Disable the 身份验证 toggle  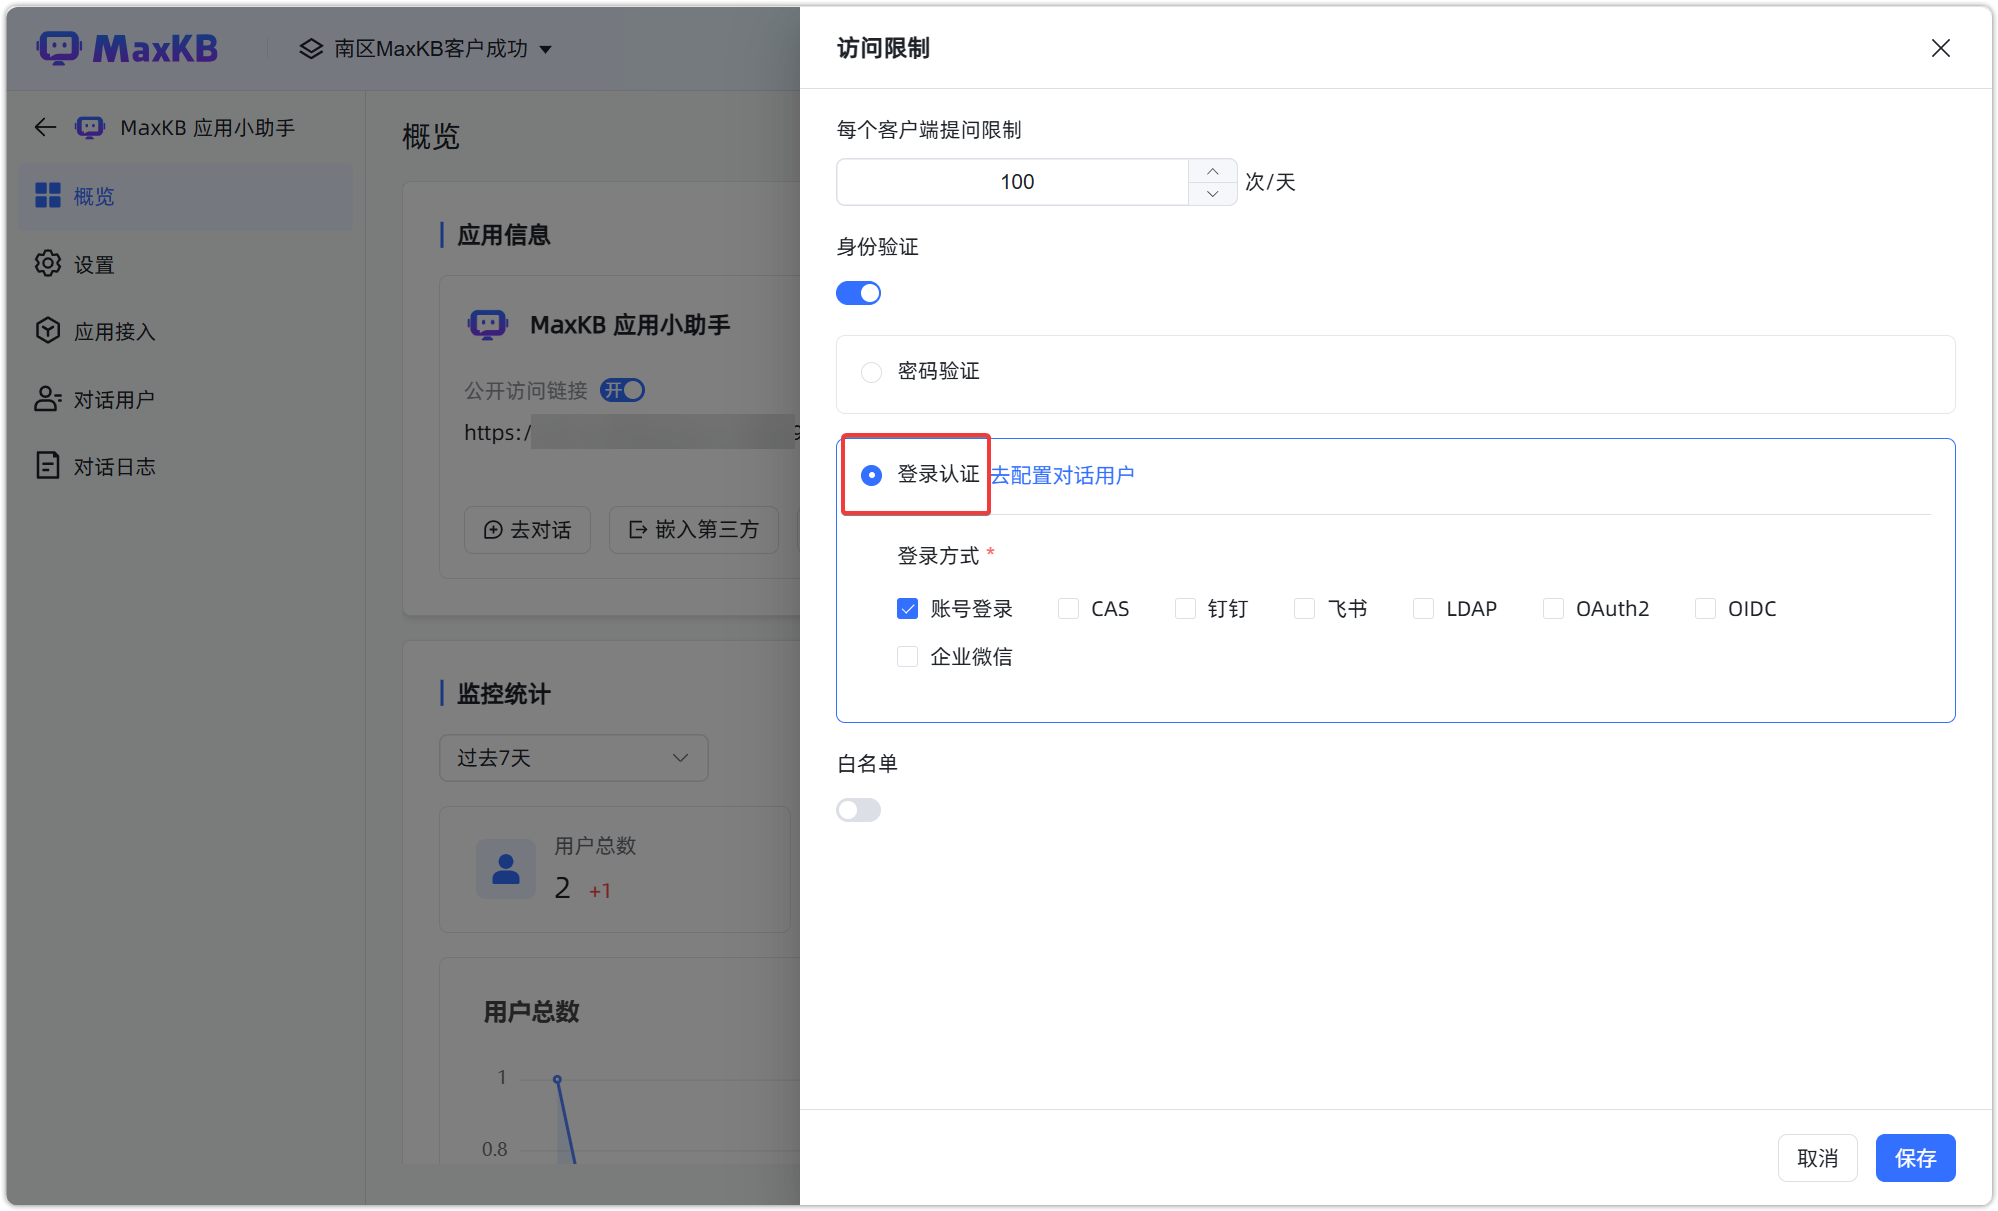point(858,293)
